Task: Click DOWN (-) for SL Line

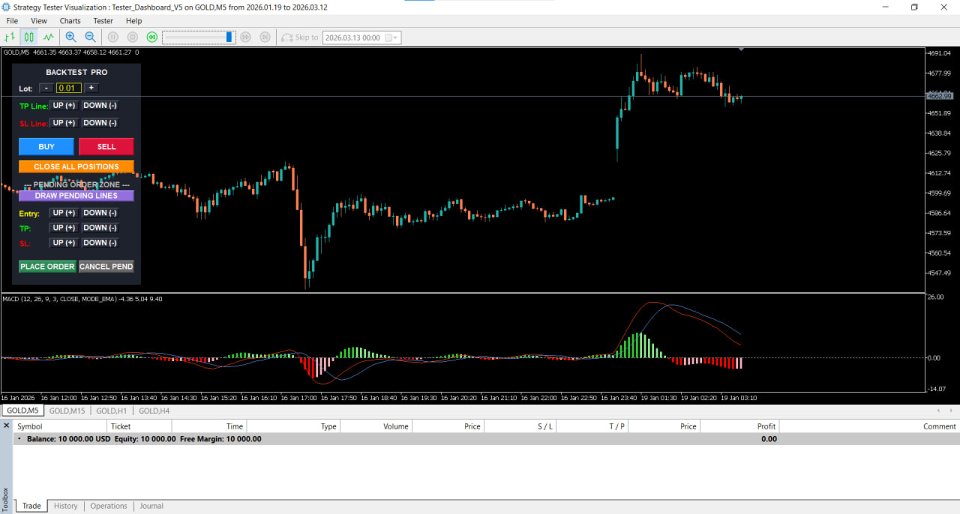Action: [x=100, y=123]
